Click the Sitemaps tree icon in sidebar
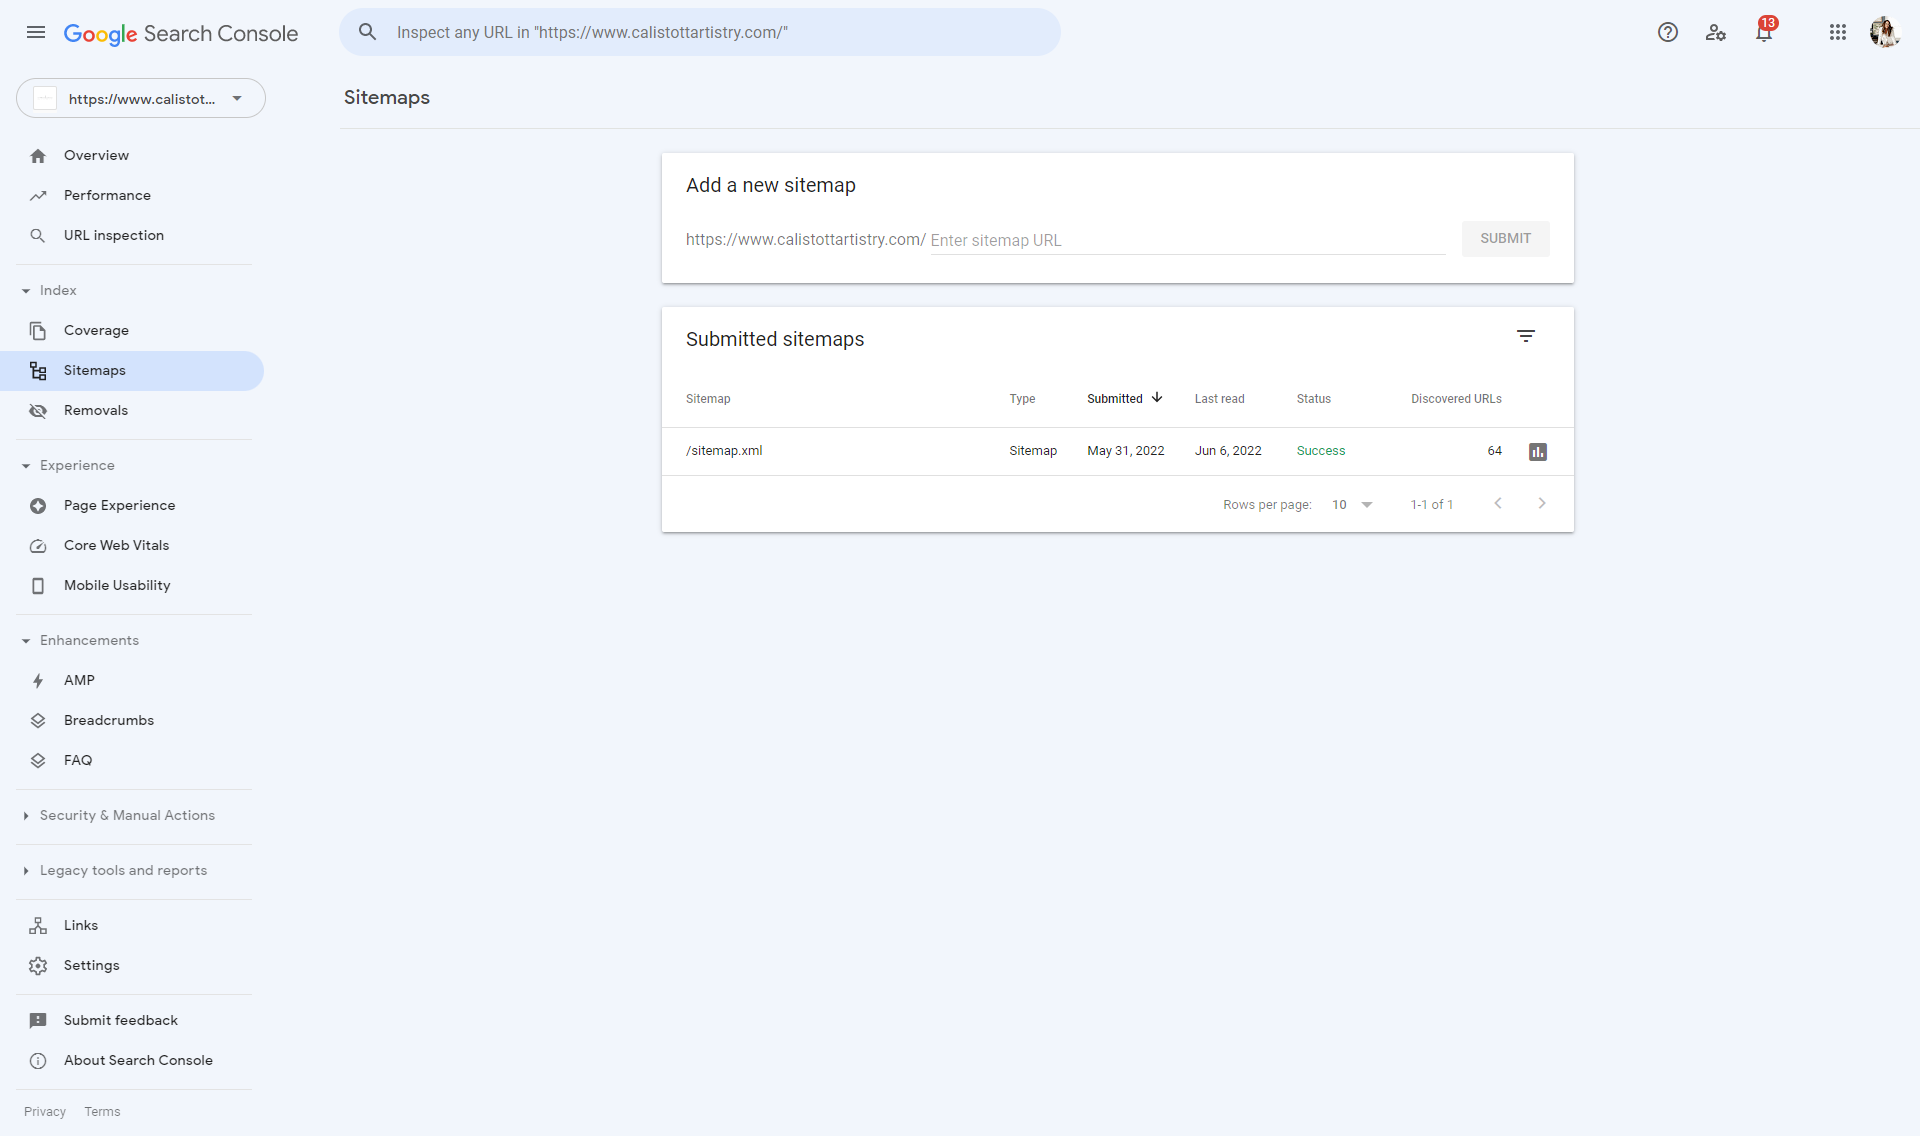 pos(38,371)
